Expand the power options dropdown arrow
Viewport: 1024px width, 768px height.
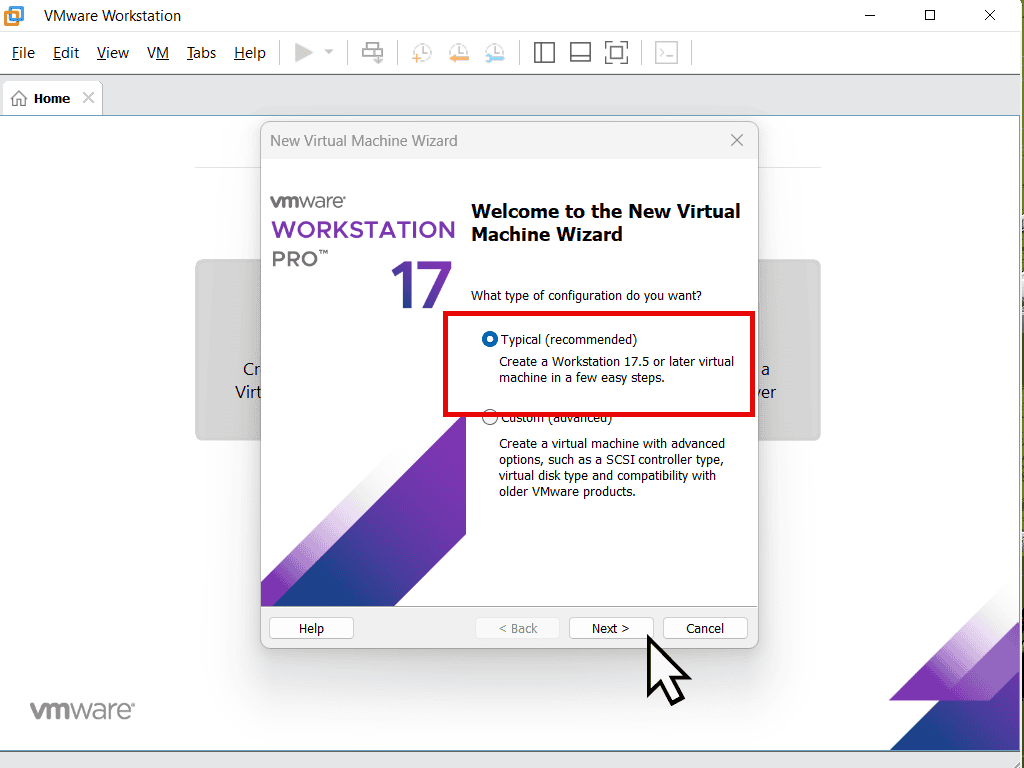(329, 53)
